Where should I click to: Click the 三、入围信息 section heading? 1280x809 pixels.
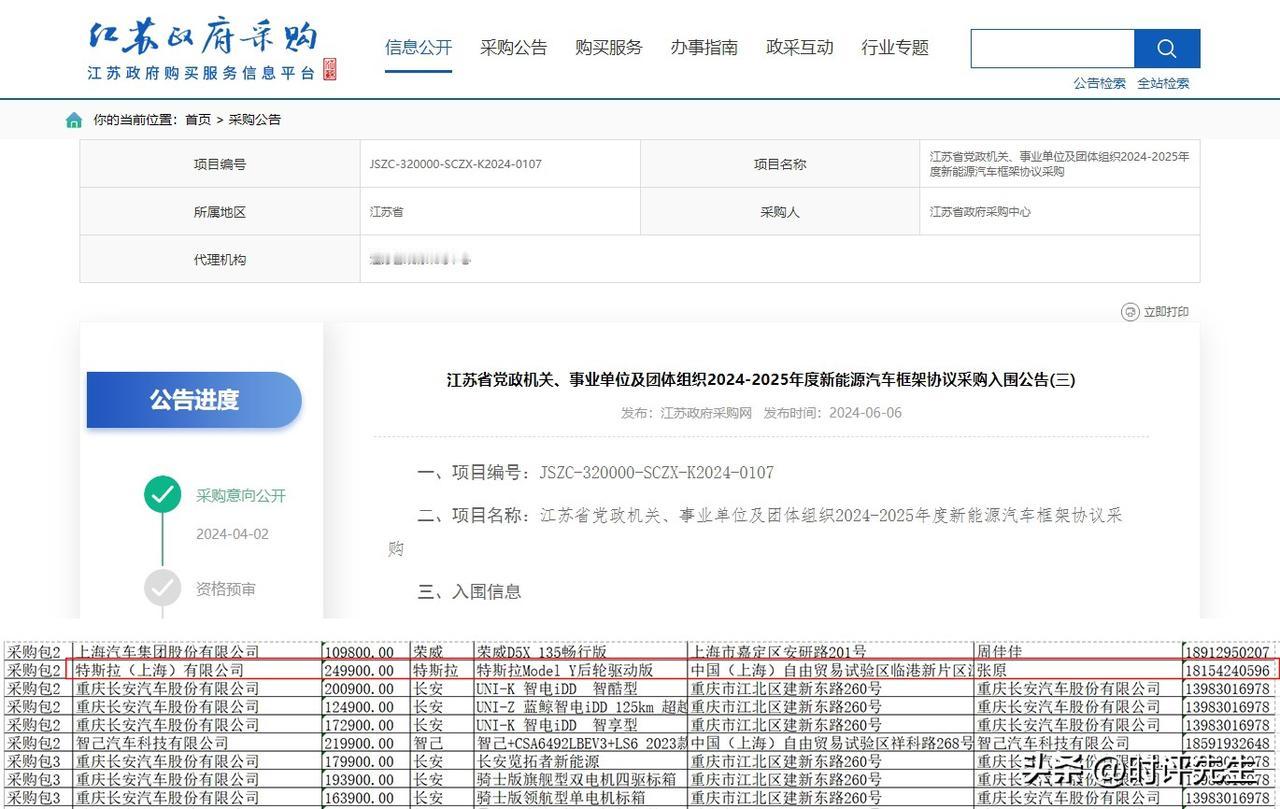click(x=469, y=591)
